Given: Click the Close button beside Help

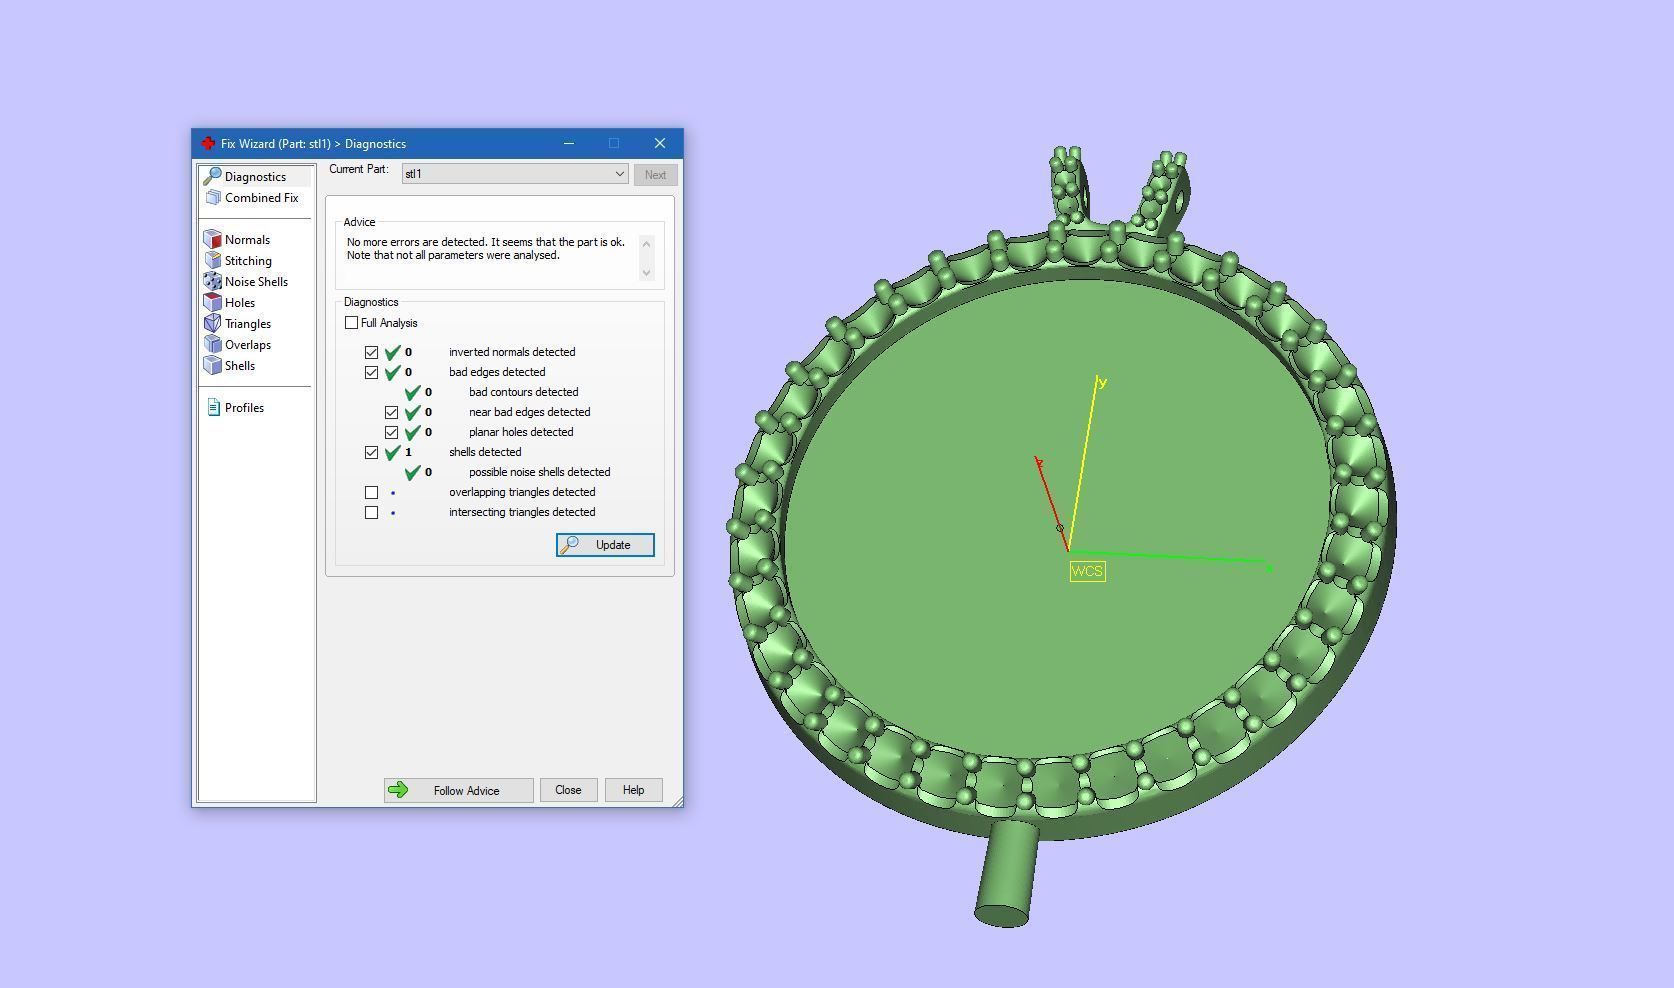Looking at the screenshot, I should click(x=568, y=790).
